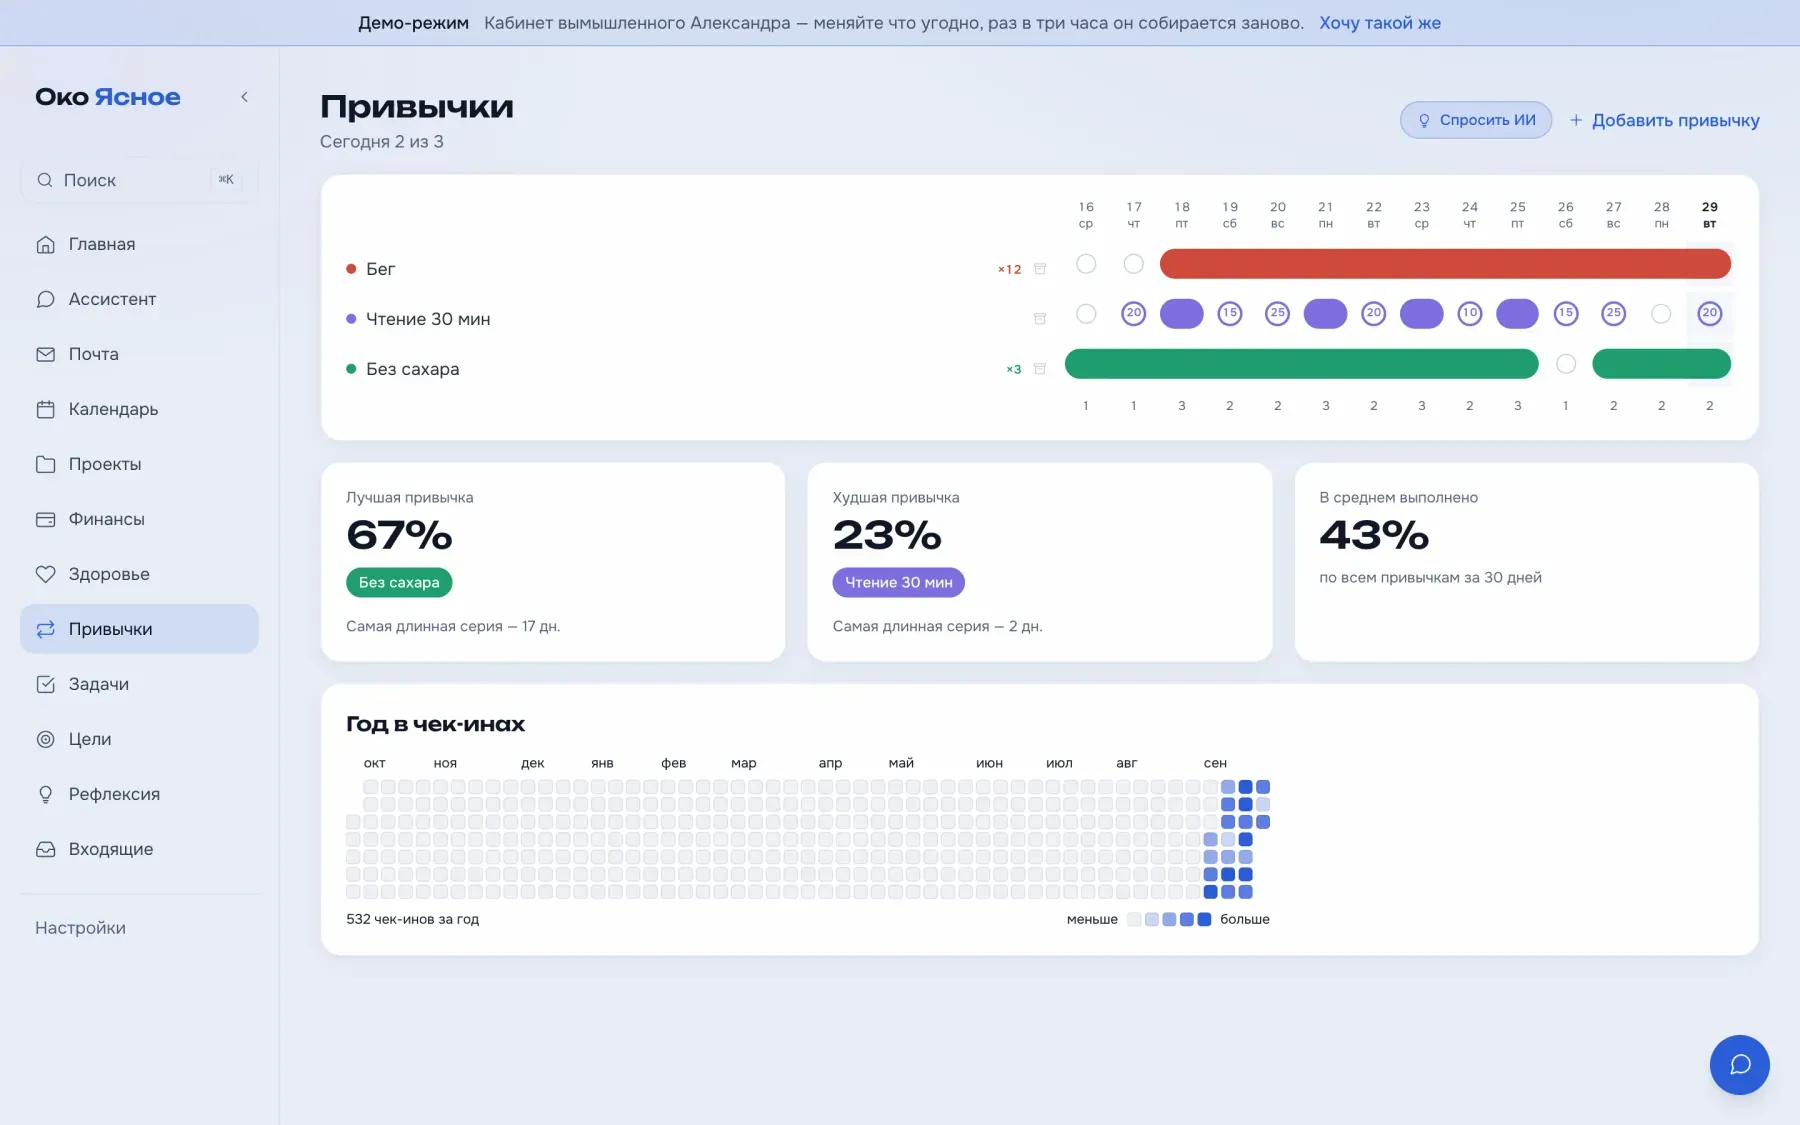Check Бег for day 16 ср
Image resolution: width=1800 pixels, height=1125 pixels.
pos(1086,264)
